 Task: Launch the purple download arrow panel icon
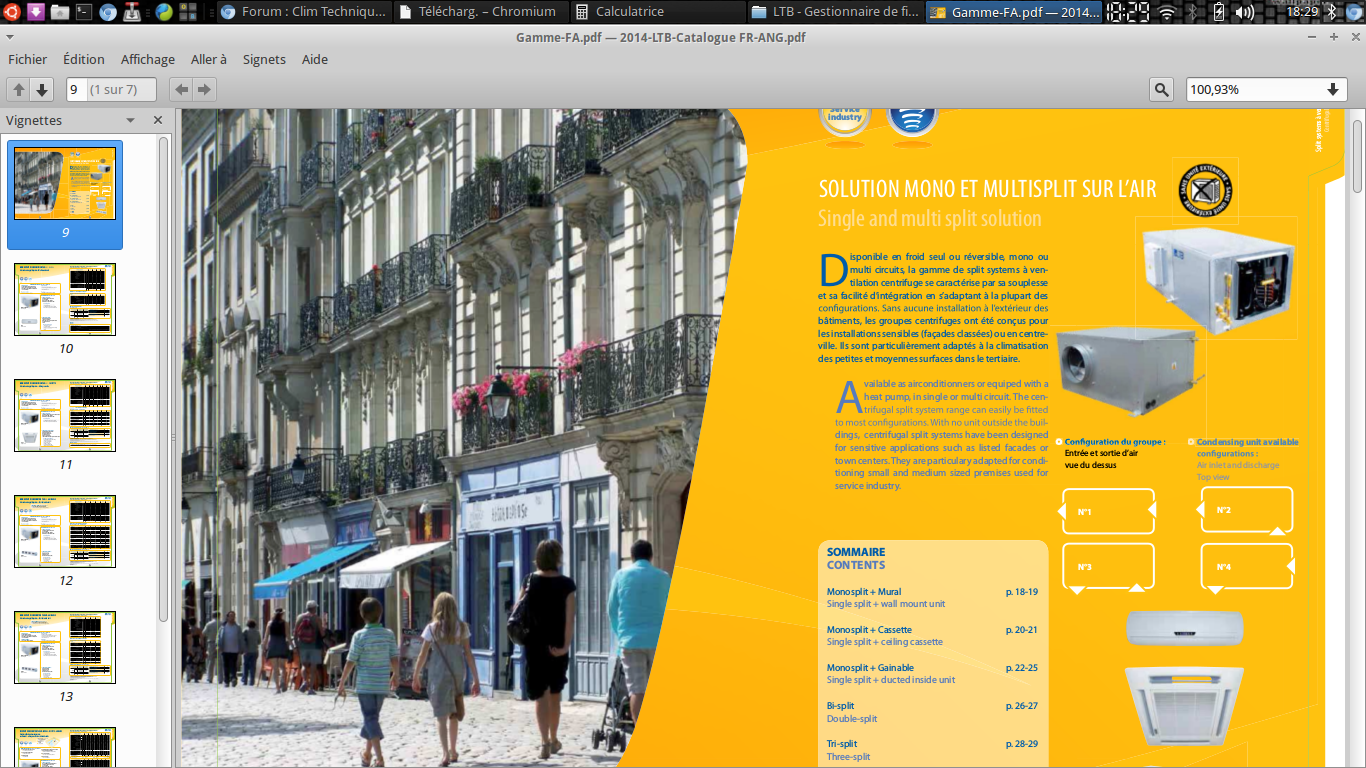[35, 12]
